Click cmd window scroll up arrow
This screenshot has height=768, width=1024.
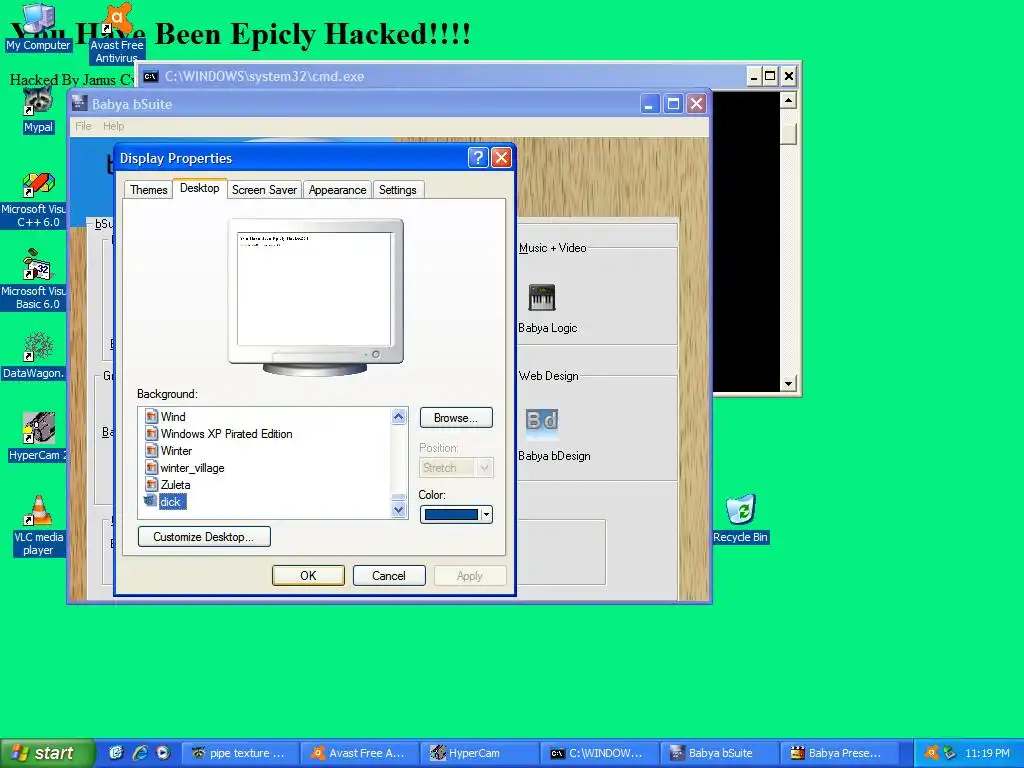coord(788,101)
